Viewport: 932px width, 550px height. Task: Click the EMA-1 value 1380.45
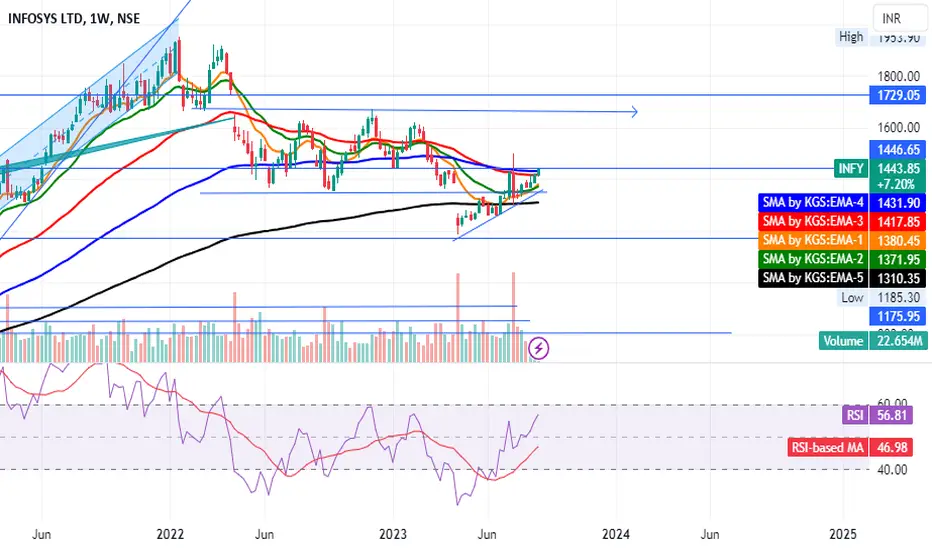click(898, 240)
